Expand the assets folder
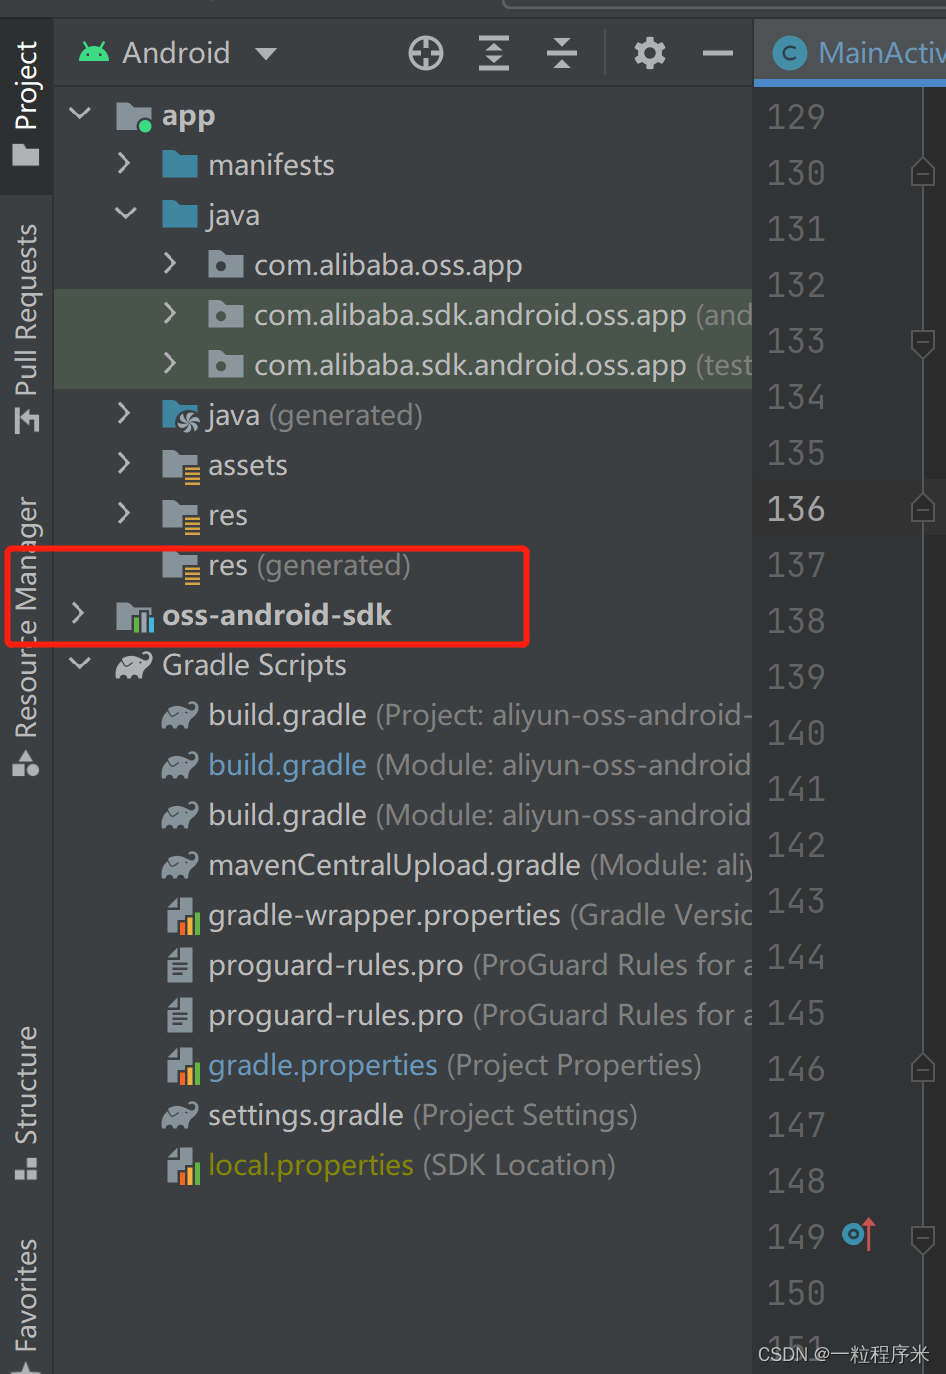Image resolution: width=946 pixels, height=1374 pixels. (124, 463)
